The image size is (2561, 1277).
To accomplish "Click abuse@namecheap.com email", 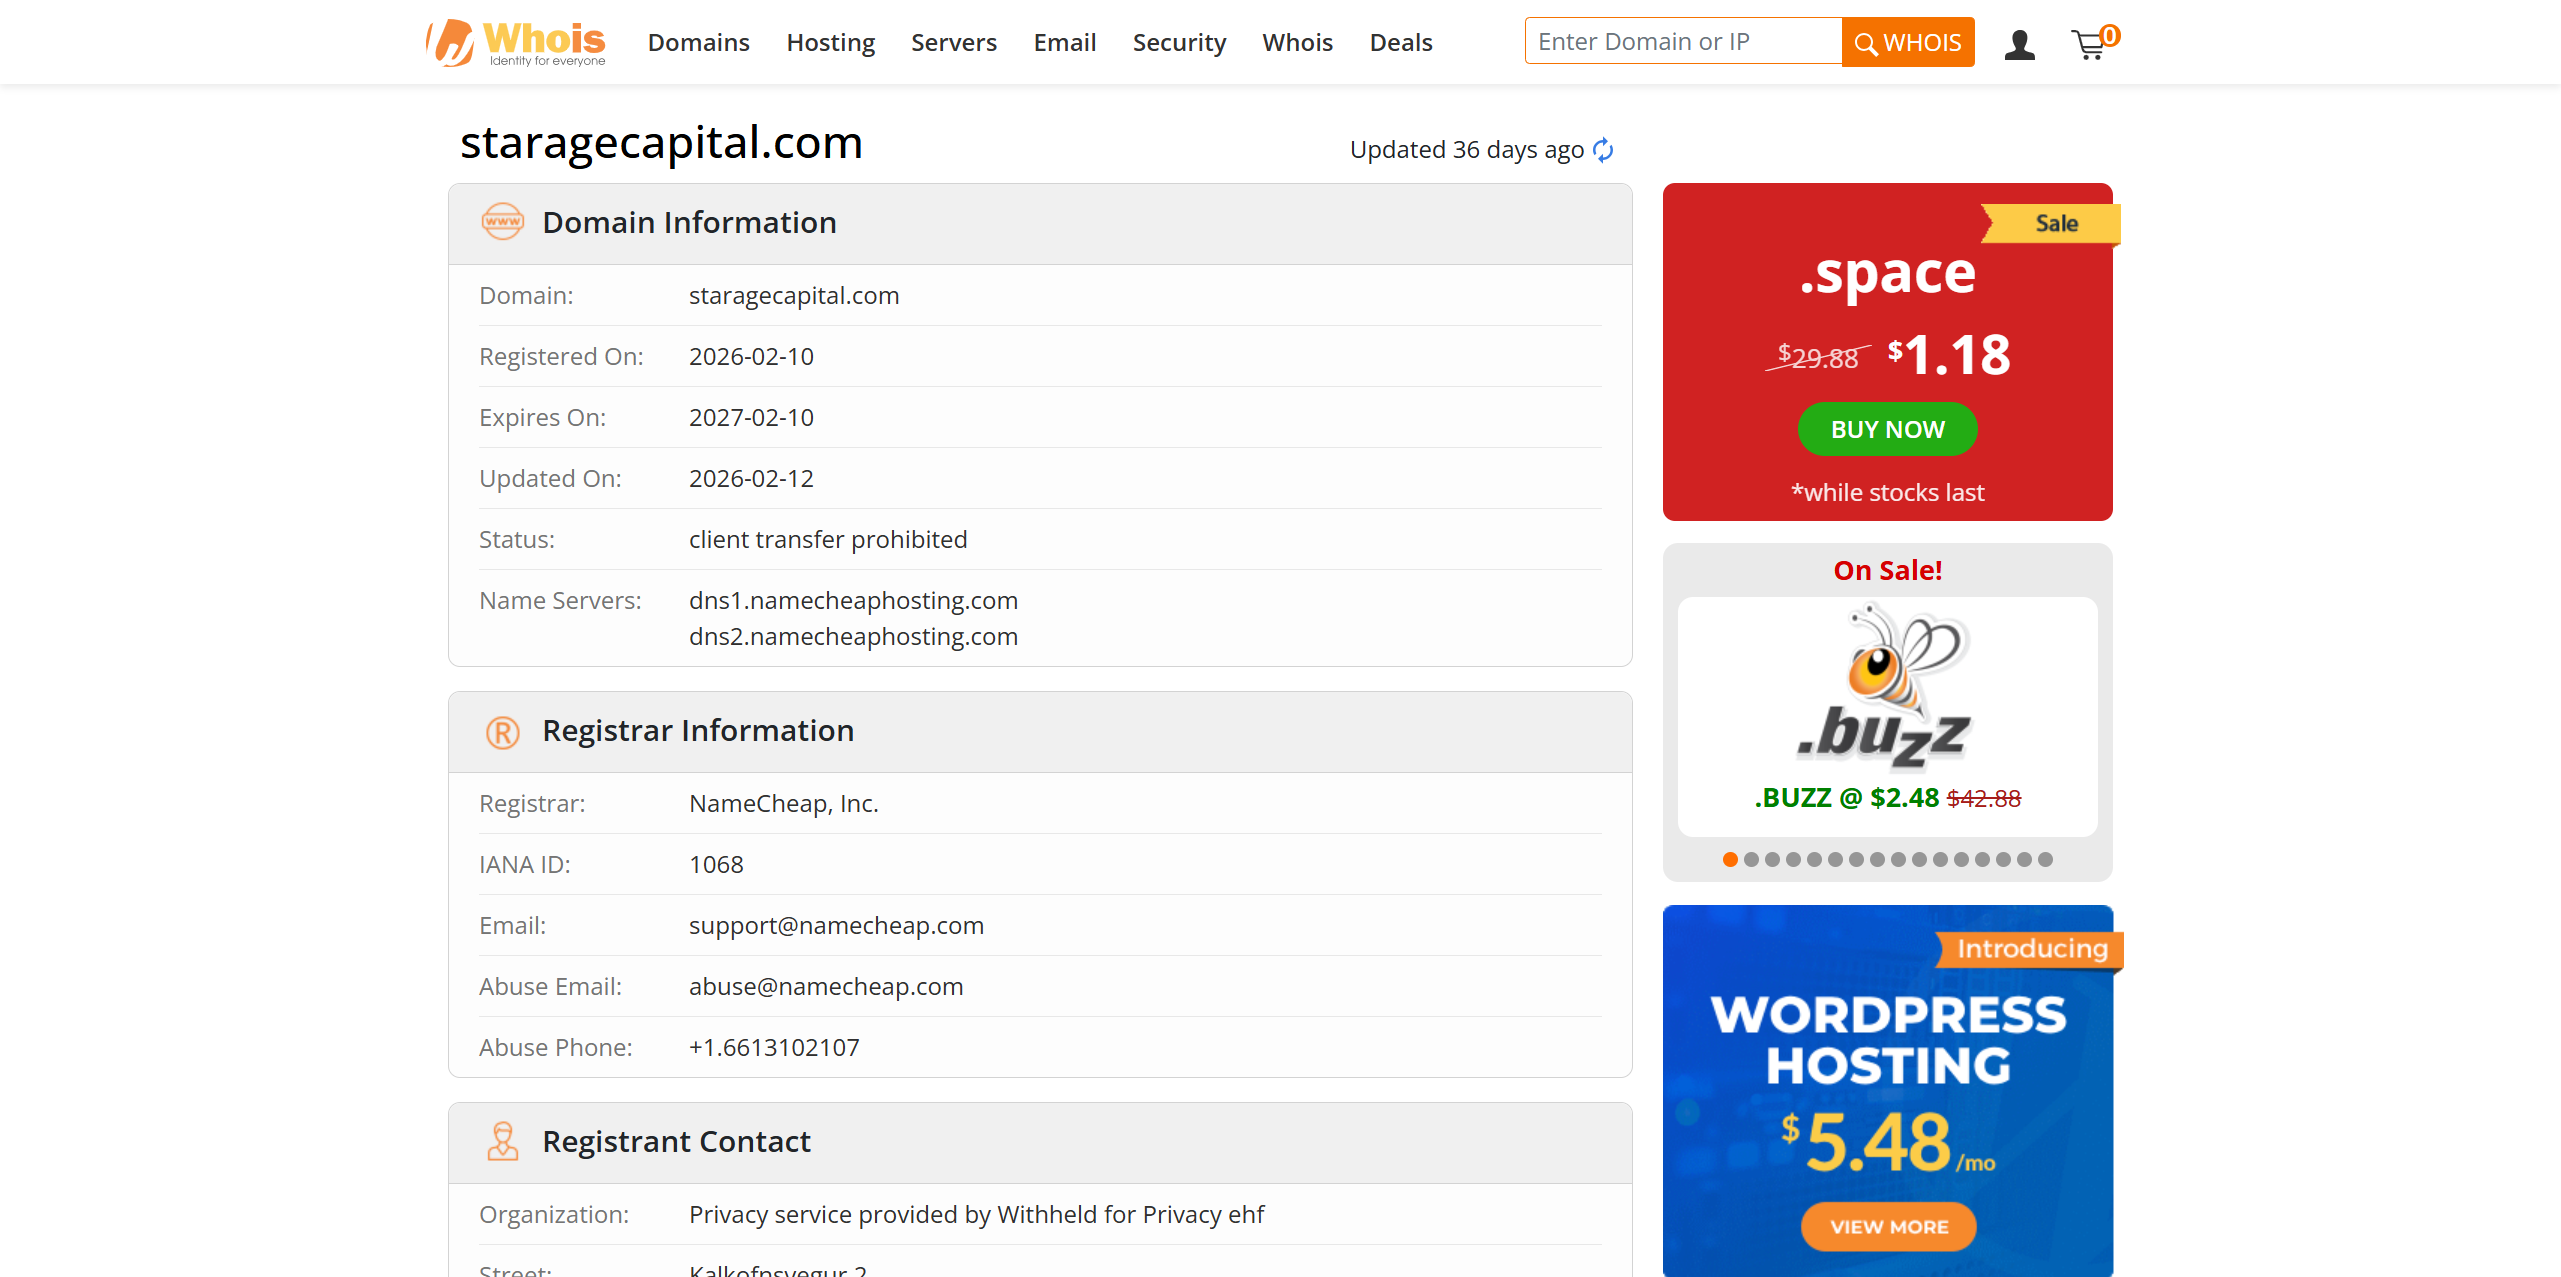I will coord(826,987).
